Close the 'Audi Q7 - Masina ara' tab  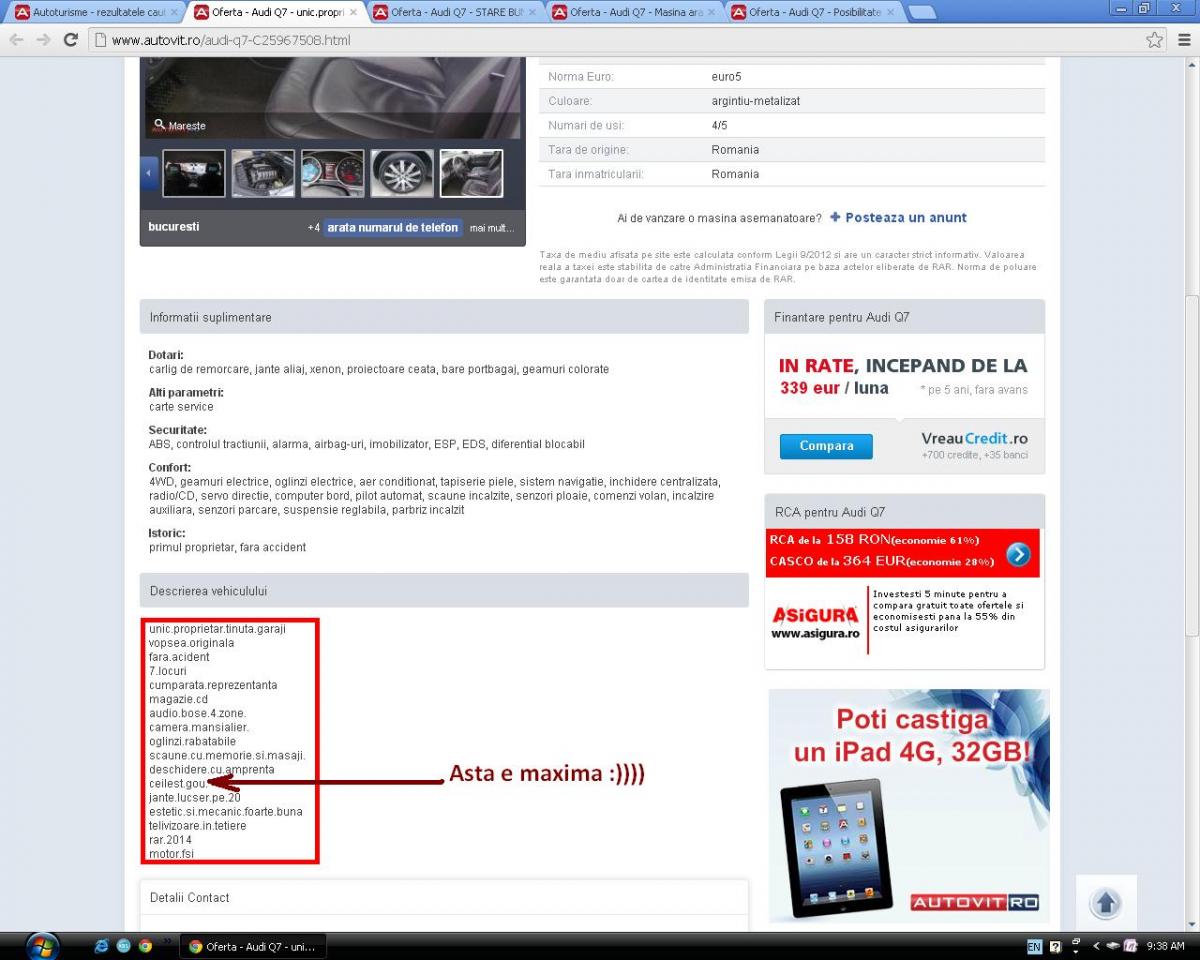[x=711, y=13]
